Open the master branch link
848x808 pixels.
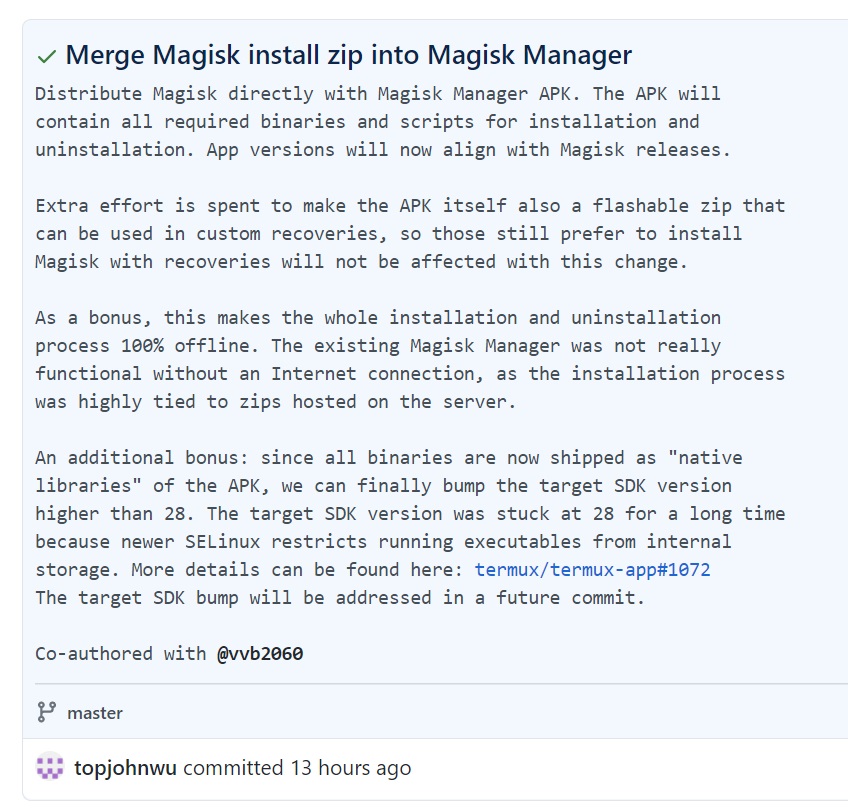(95, 713)
